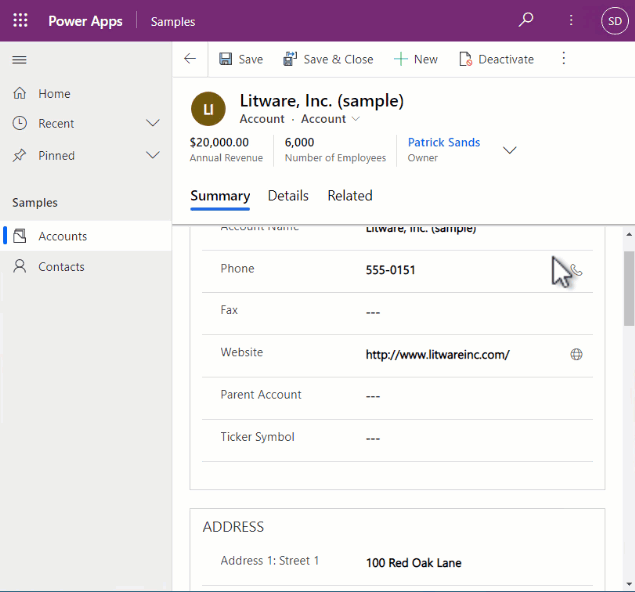
Task: Click the Deactivate document icon
Action: point(465,59)
